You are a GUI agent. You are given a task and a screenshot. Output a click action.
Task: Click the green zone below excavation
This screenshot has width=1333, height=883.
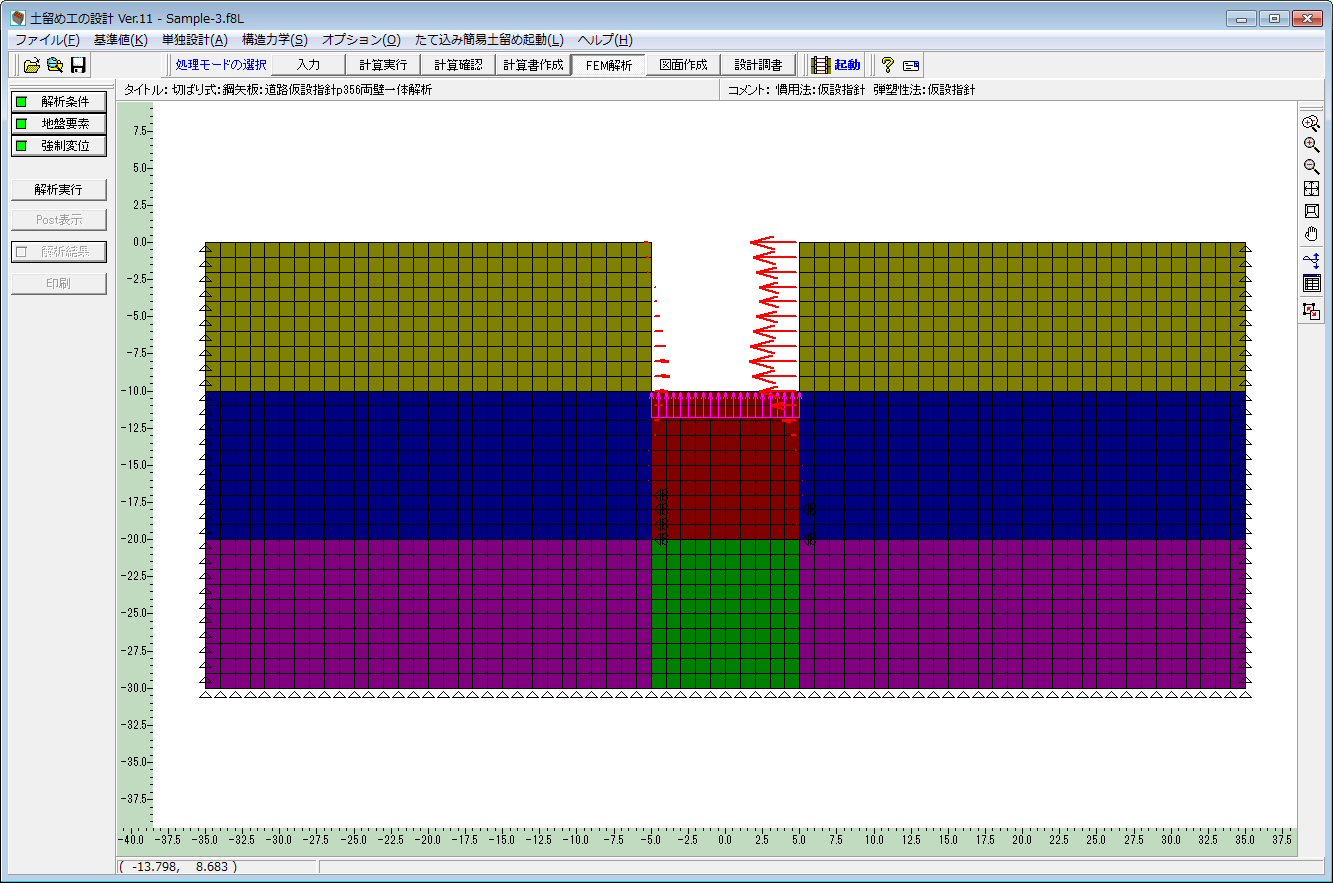(x=725, y=614)
